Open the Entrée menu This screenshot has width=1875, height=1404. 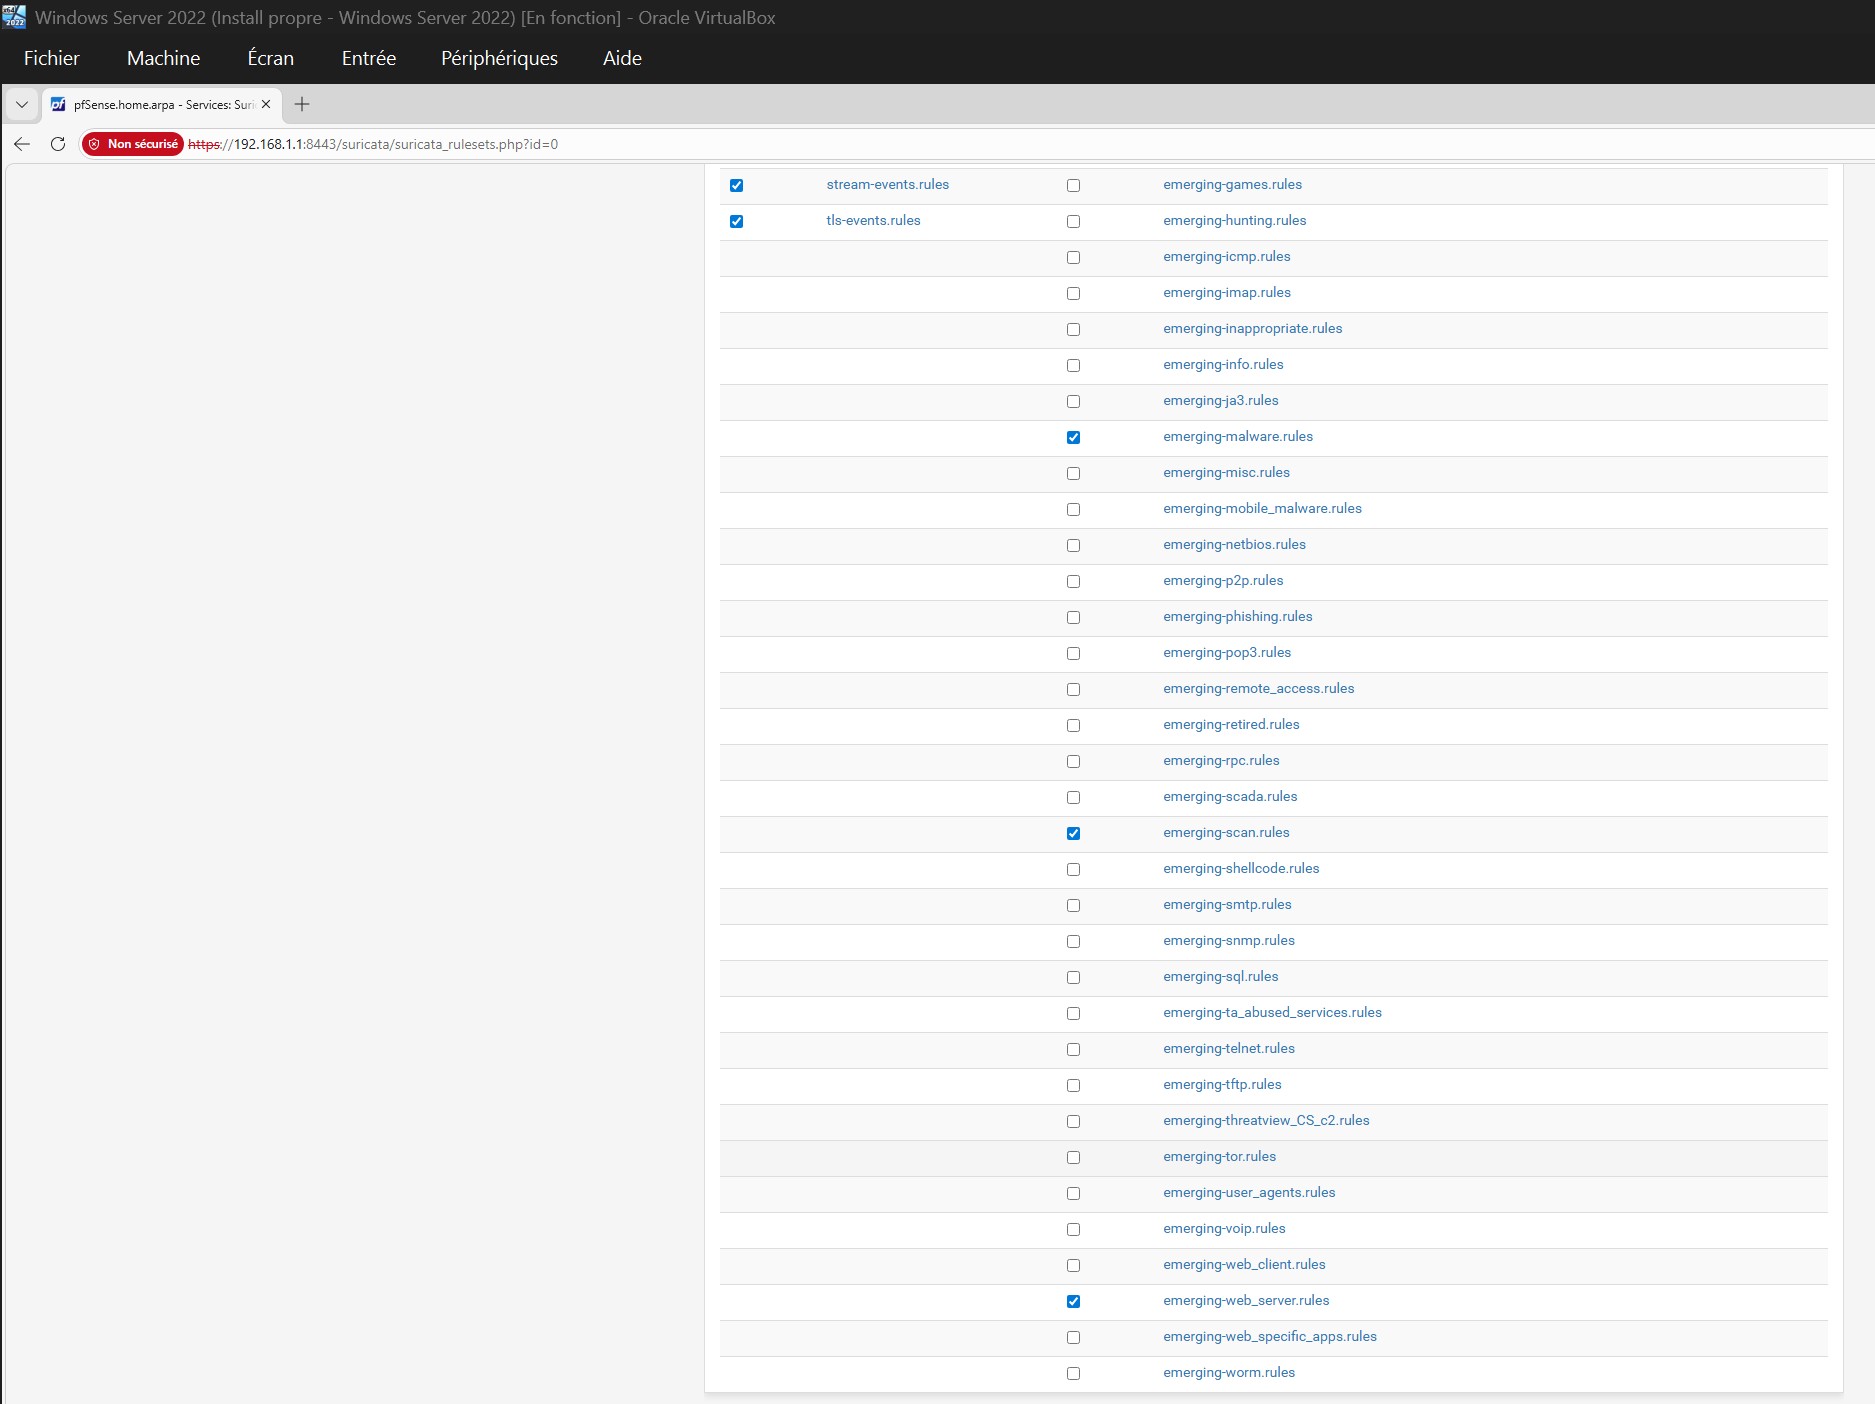(369, 58)
